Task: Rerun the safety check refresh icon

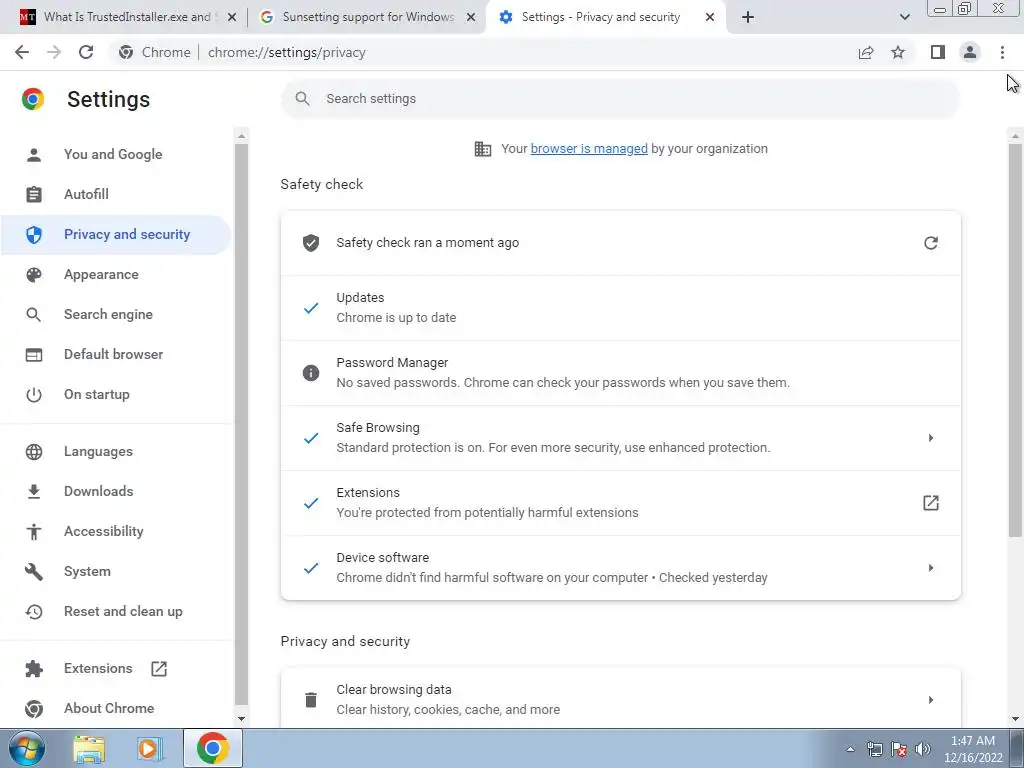Action: (x=931, y=243)
